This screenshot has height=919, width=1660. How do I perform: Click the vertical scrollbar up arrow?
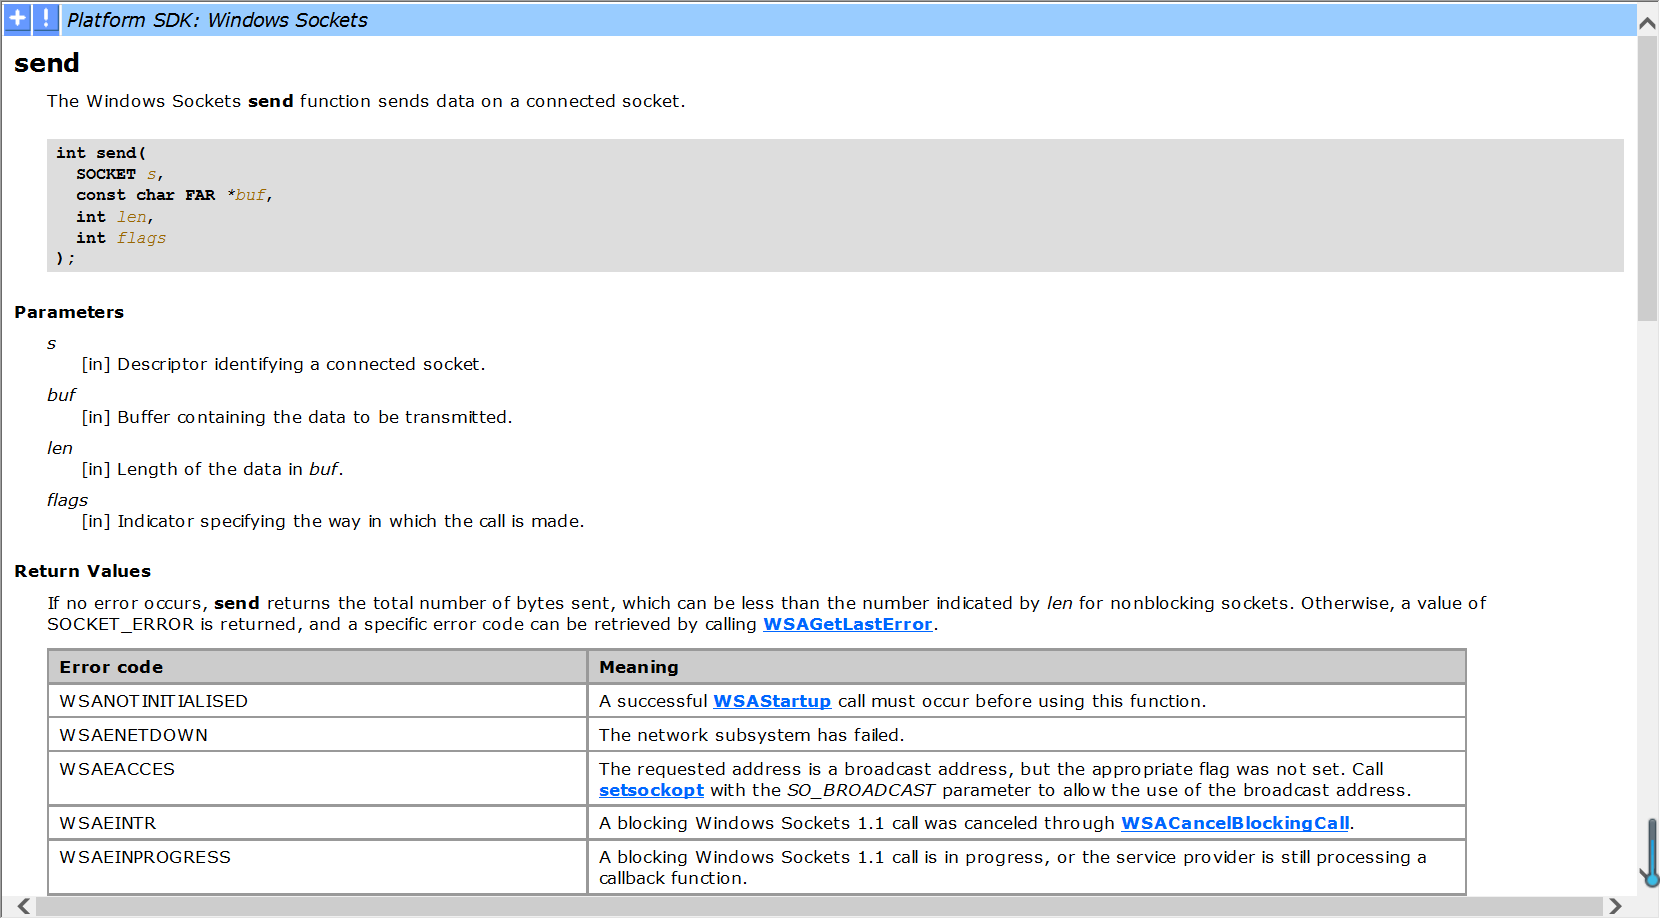point(1648,21)
